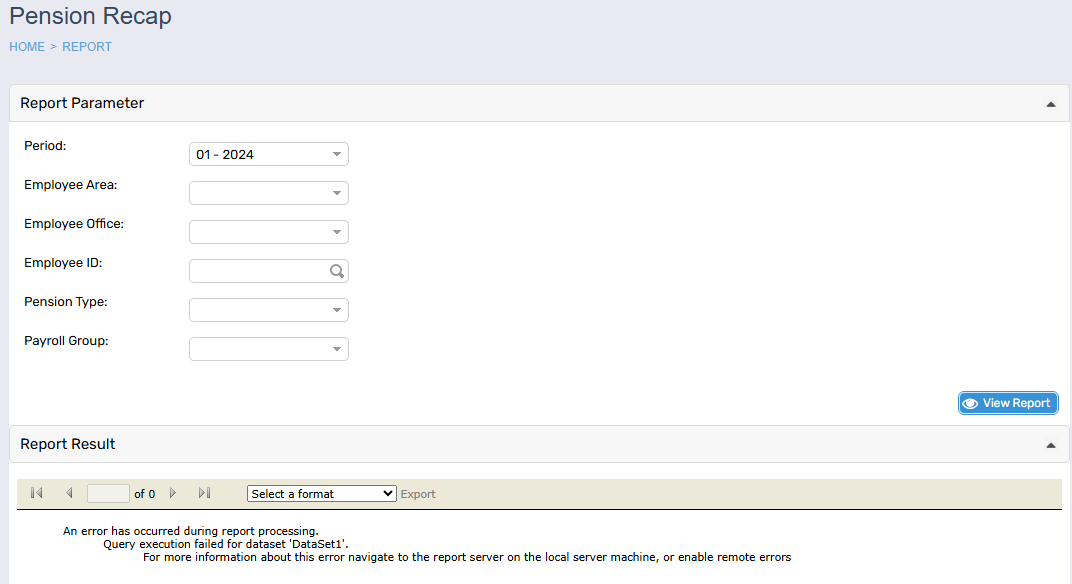Open the Select a format dropdown
Image resolution: width=1072 pixels, height=584 pixels.
point(321,494)
